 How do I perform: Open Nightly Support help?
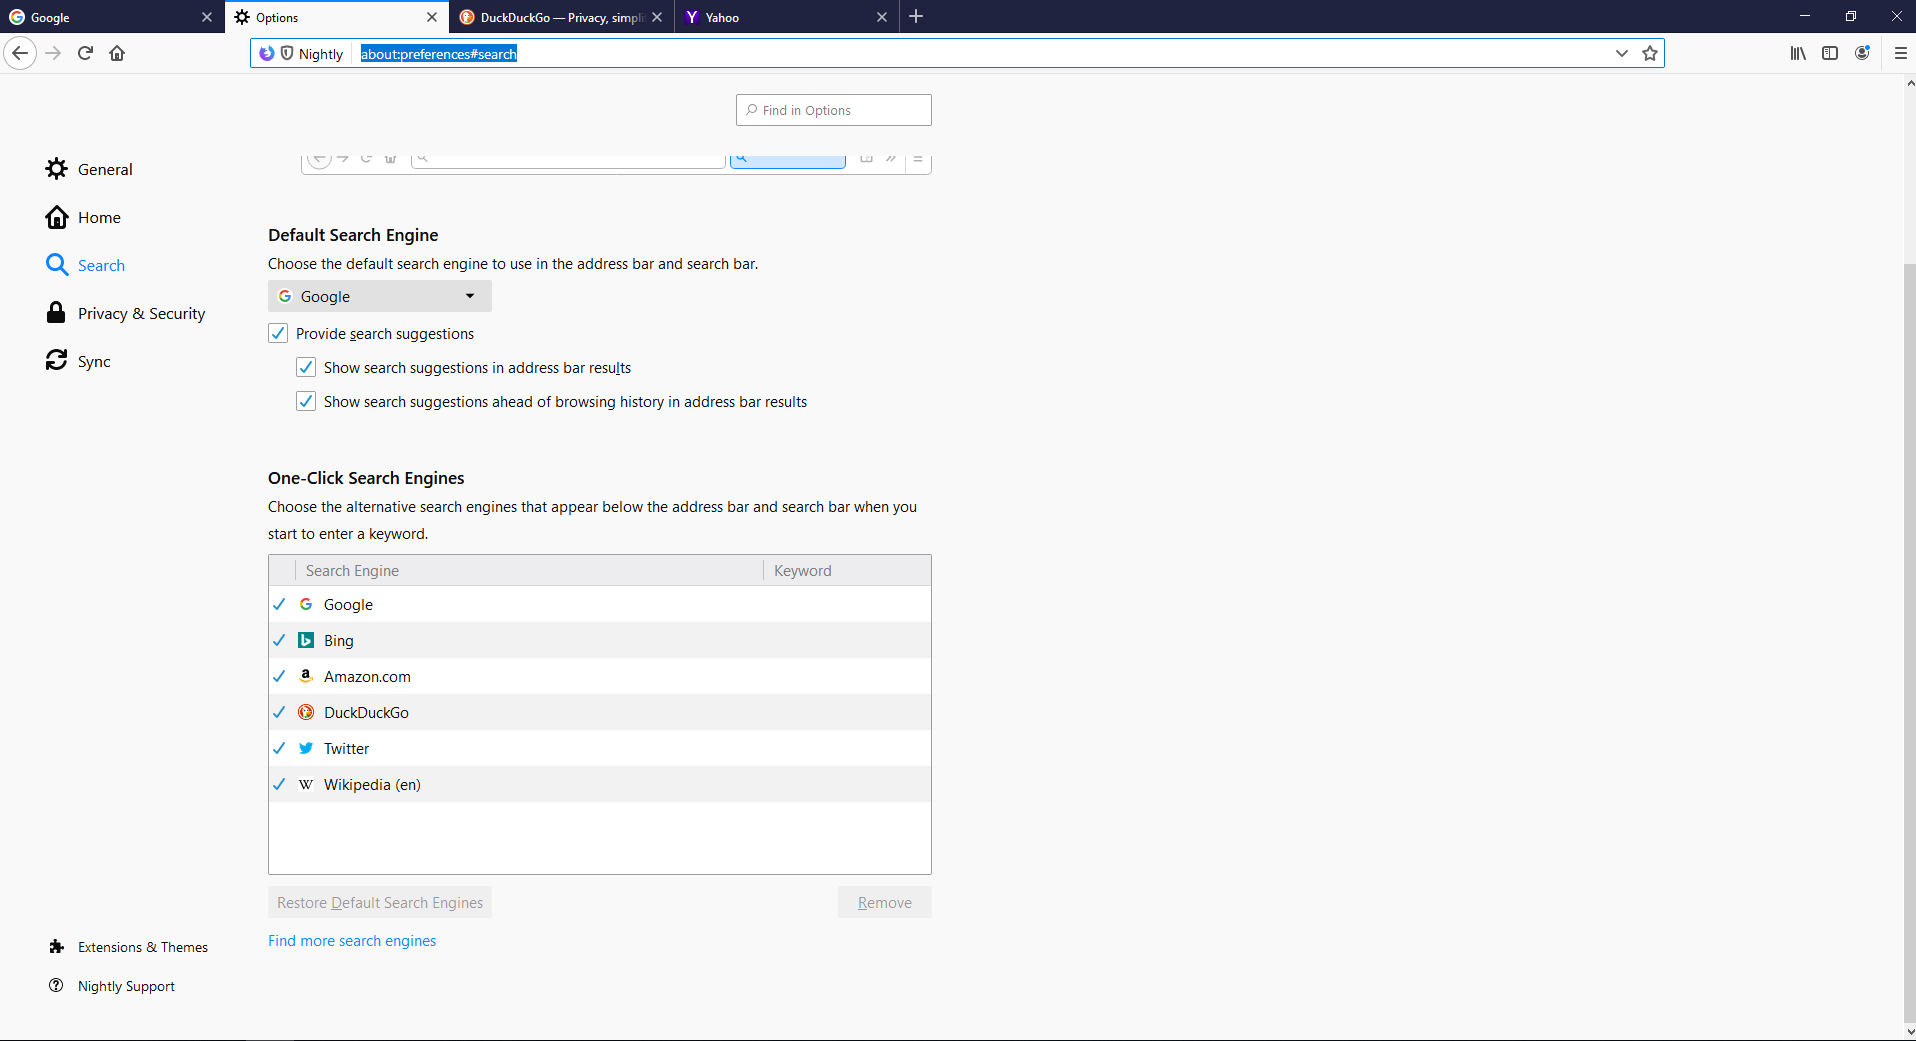126,986
